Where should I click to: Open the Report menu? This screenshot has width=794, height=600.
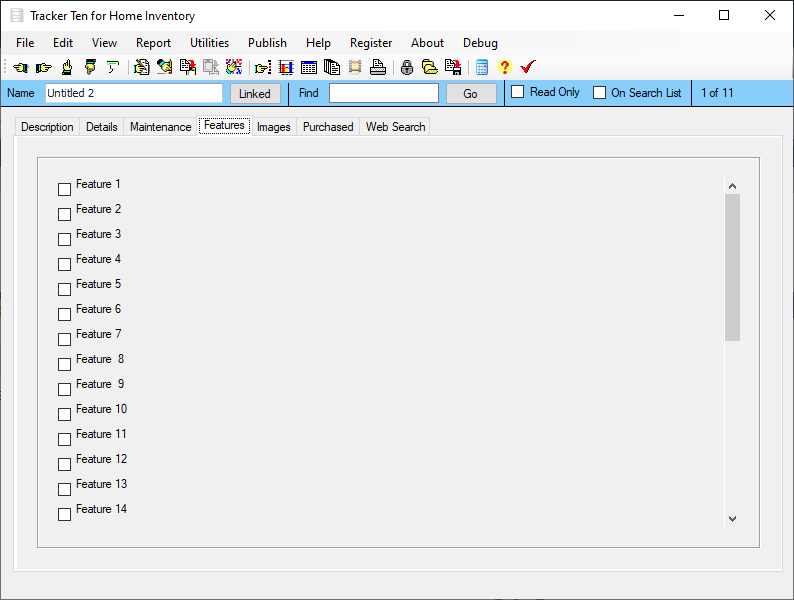pyautogui.click(x=153, y=43)
